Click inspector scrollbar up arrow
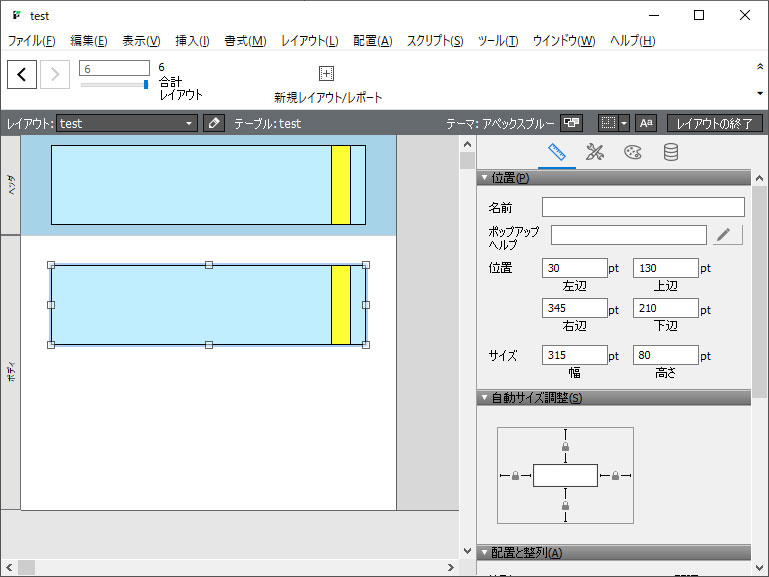The width and height of the screenshot is (769, 577). coord(760,178)
